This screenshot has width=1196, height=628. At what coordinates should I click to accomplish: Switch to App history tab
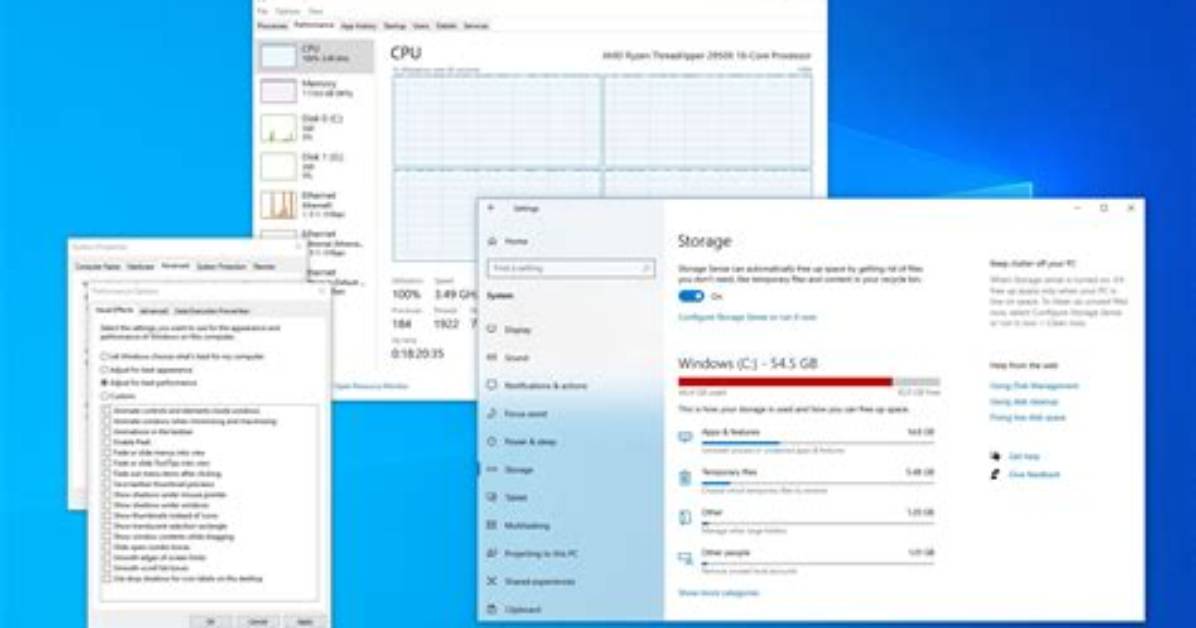tap(358, 26)
